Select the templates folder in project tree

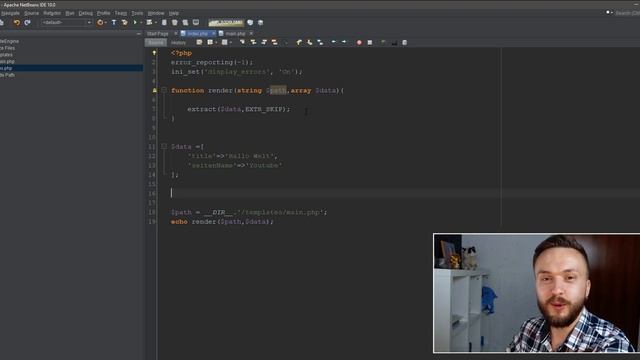tap(6, 55)
